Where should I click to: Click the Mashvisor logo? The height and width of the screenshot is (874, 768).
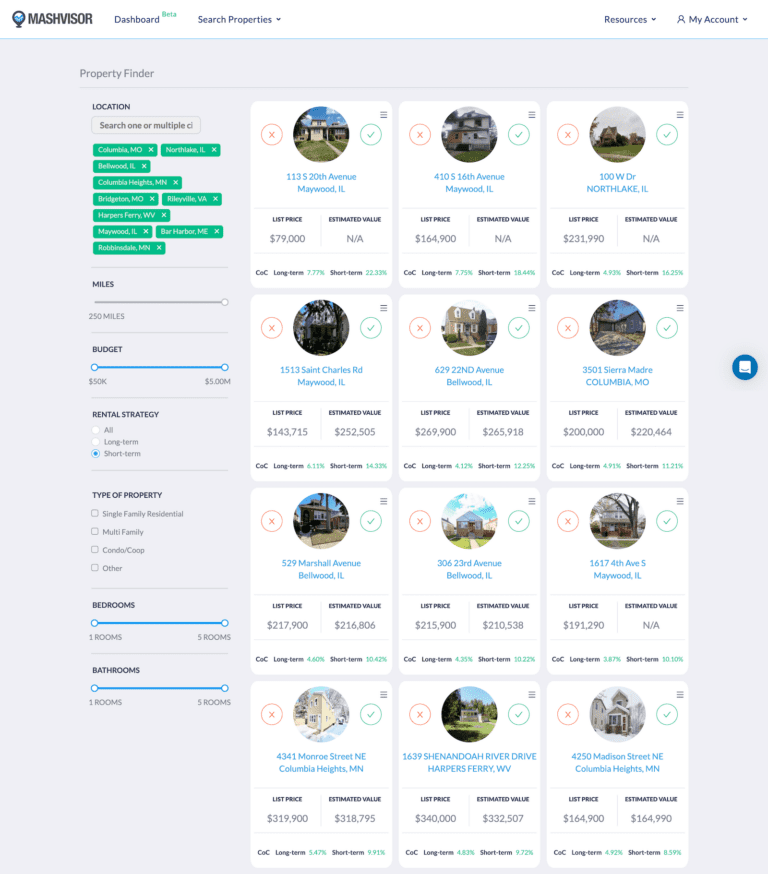pyautogui.click(x=52, y=19)
